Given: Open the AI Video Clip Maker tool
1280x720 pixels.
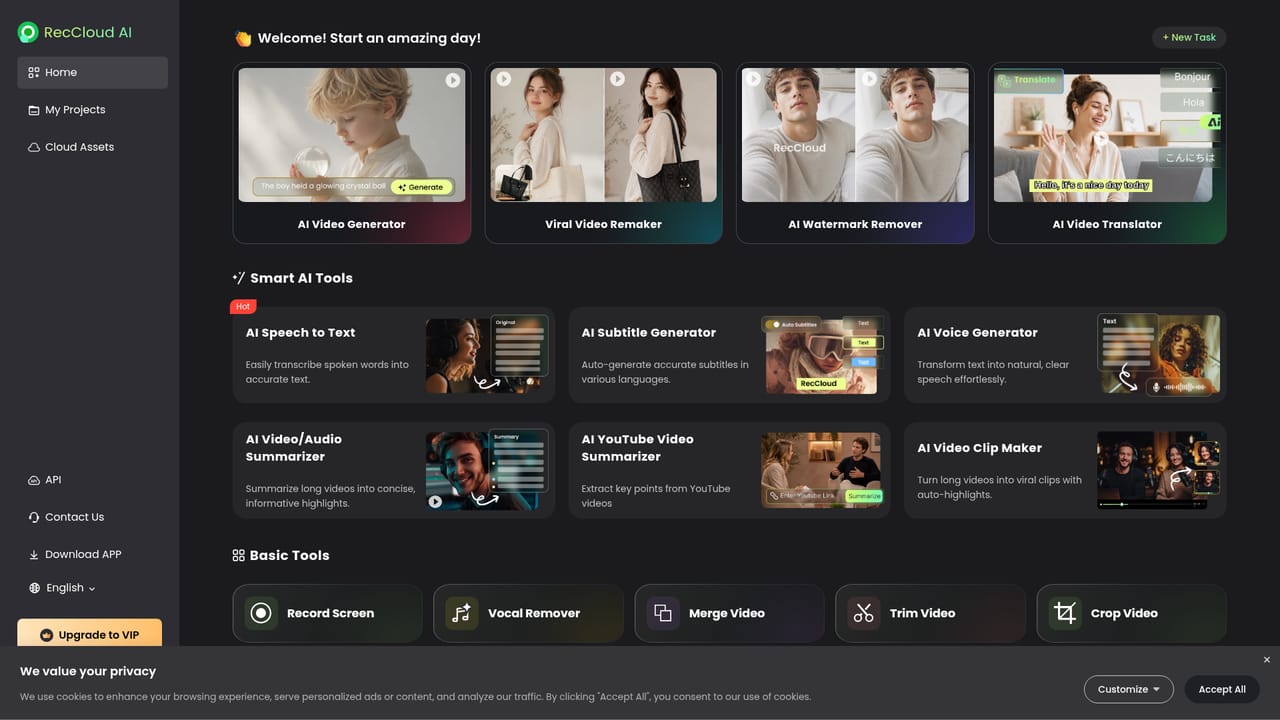Looking at the screenshot, I should coord(1065,470).
